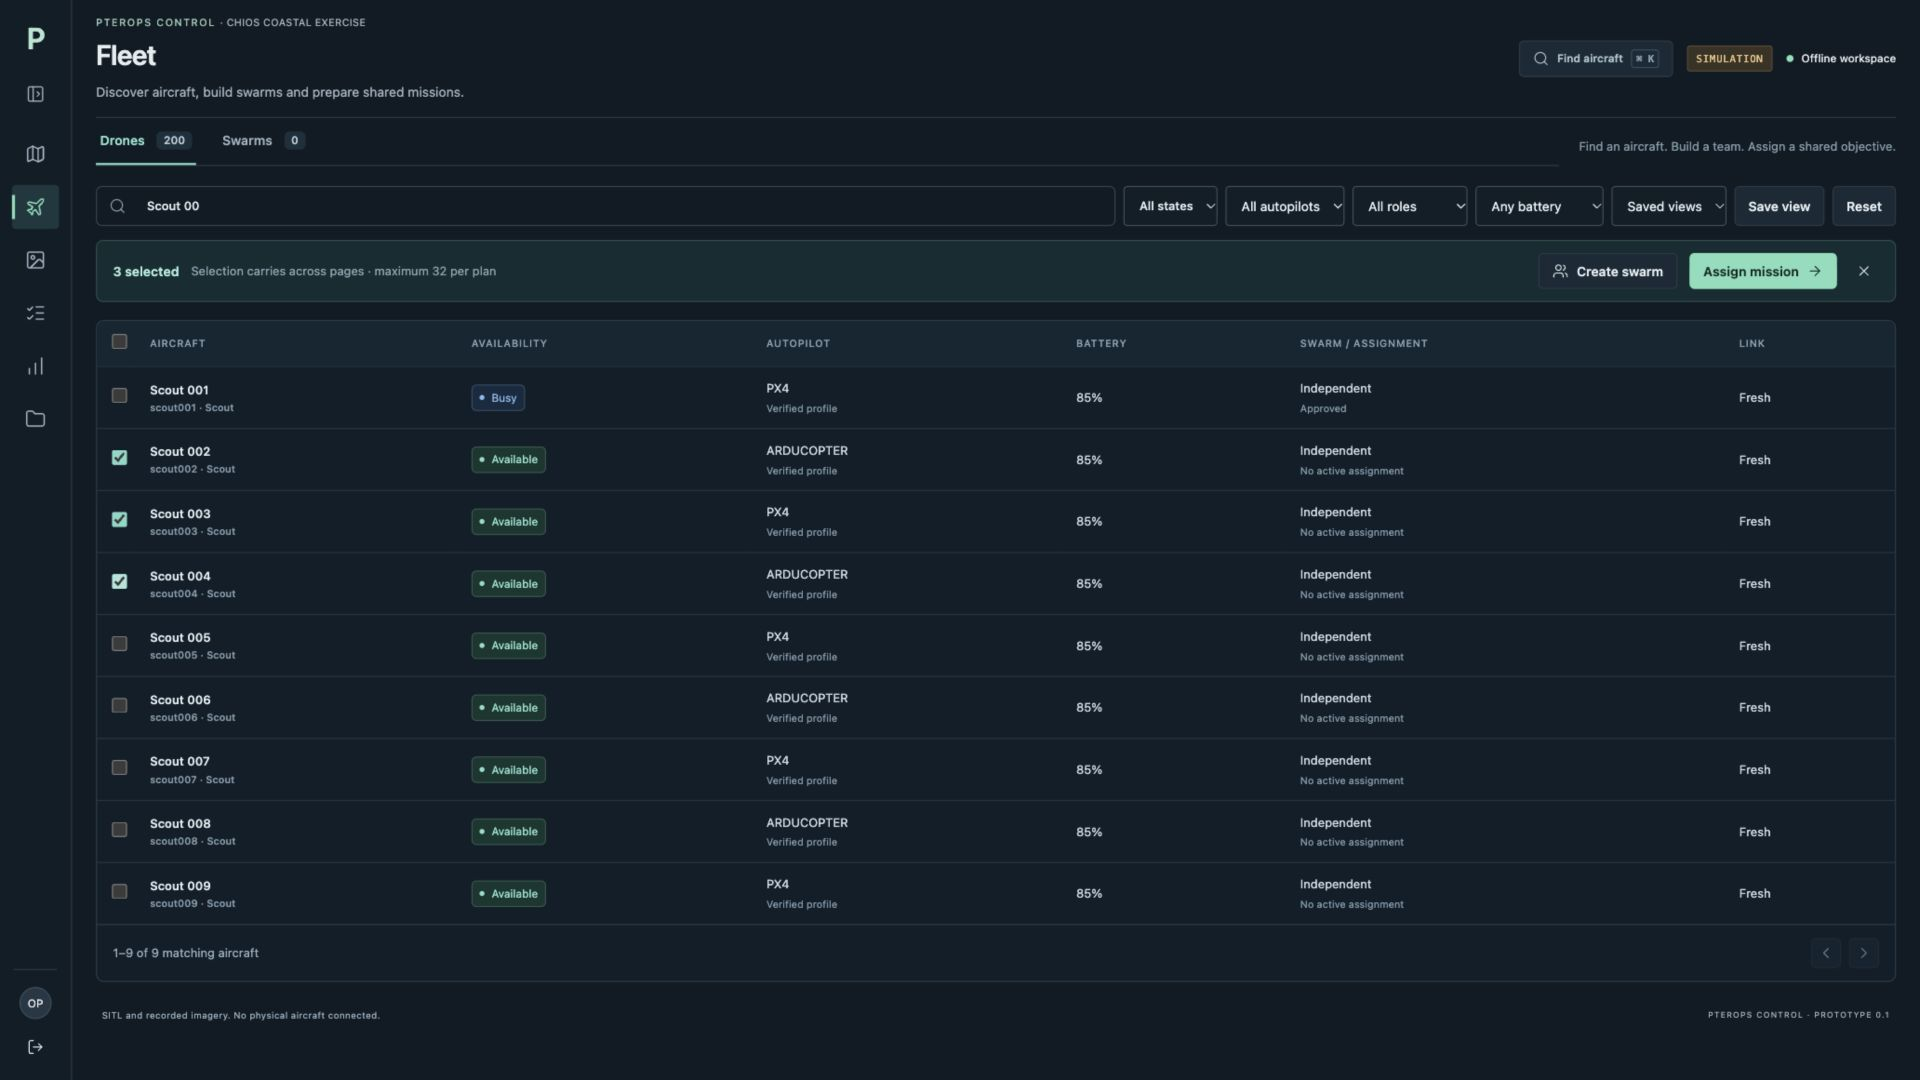
Task: Click the Scout 009 aircraft name
Action: pos(180,886)
